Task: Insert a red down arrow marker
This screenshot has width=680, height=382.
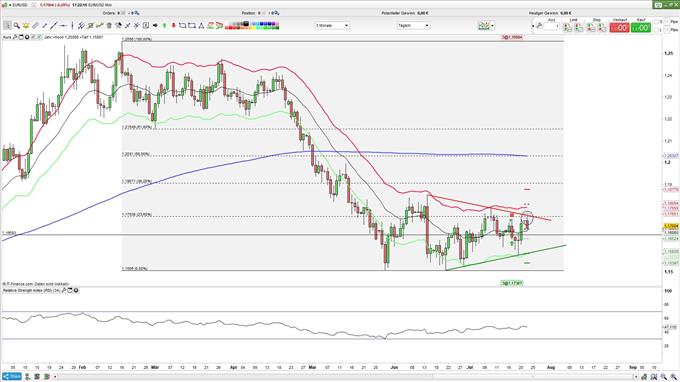Action: tap(173, 26)
